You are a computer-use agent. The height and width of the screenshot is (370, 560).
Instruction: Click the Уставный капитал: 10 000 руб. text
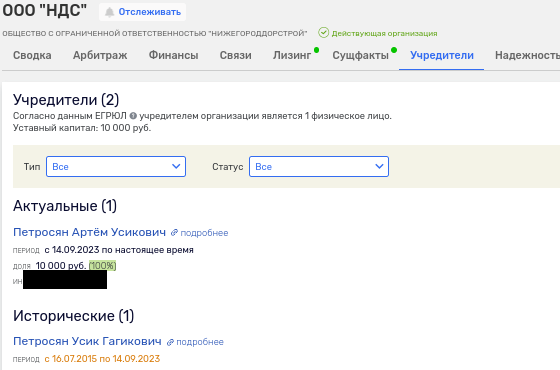click(x=82, y=128)
